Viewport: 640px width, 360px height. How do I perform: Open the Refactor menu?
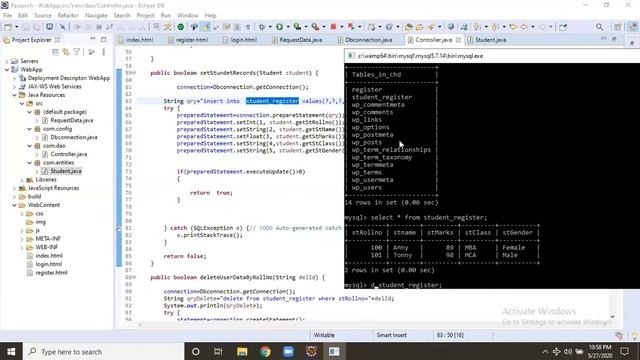68,16
